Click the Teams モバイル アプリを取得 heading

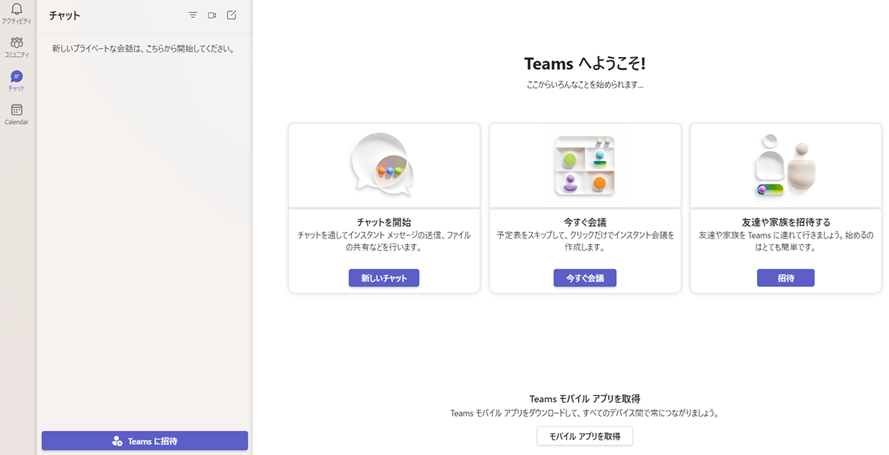point(585,399)
